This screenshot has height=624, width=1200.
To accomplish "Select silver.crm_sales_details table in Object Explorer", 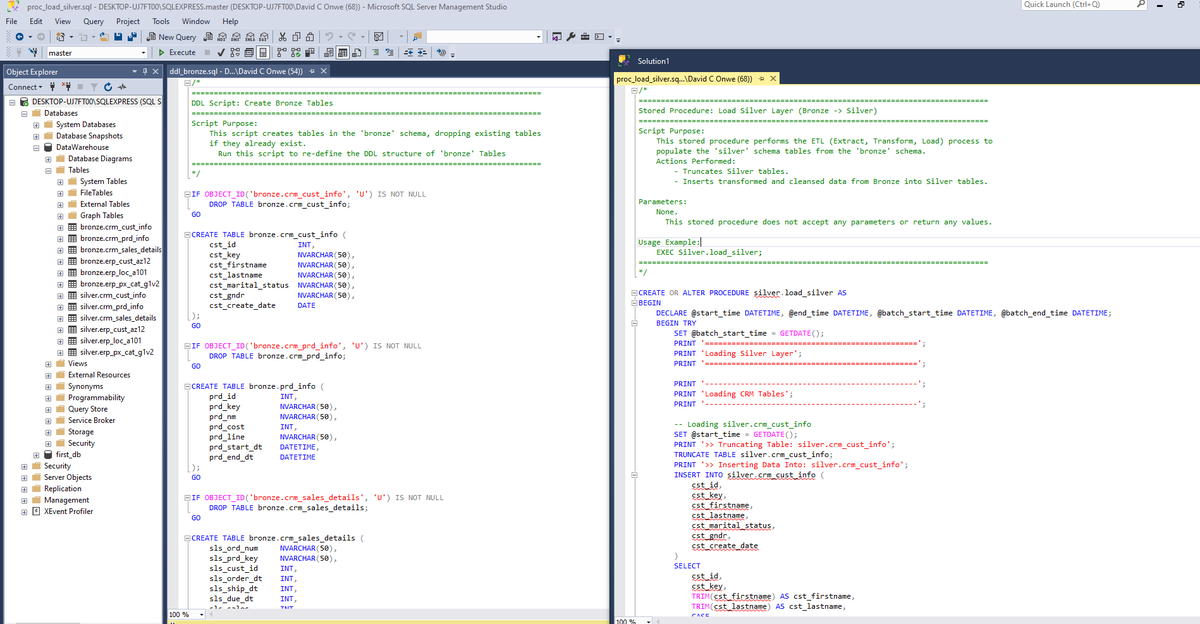I will pyautogui.click(x=117, y=318).
